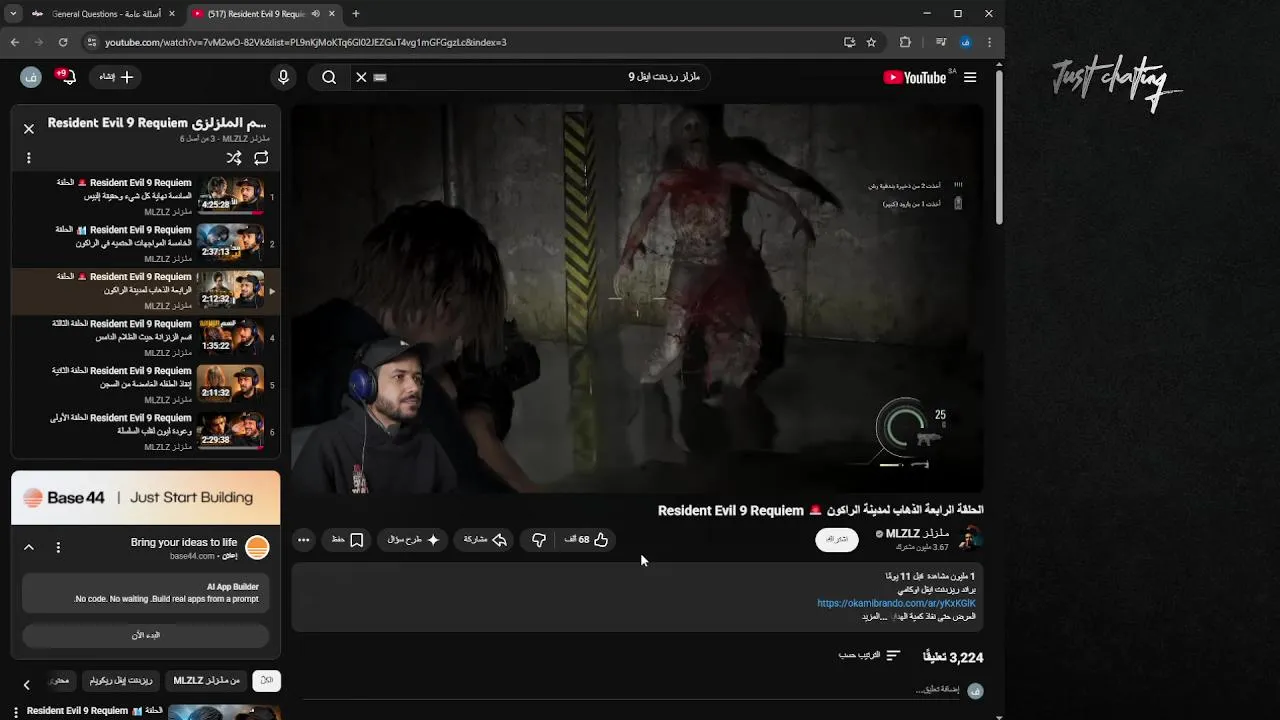Open on-screen keyboard icon in search box
The image size is (1280, 720).
[x=380, y=77]
